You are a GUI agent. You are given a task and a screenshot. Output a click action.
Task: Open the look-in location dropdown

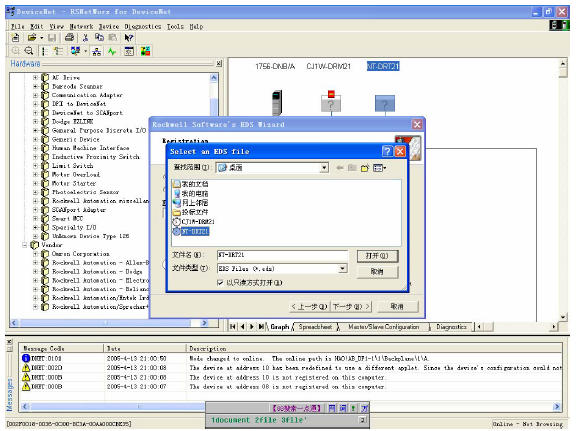[x=324, y=168]
